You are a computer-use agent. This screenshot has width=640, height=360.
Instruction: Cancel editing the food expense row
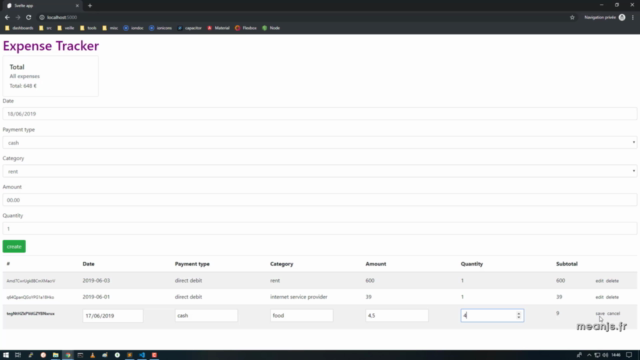coord(613,313)
